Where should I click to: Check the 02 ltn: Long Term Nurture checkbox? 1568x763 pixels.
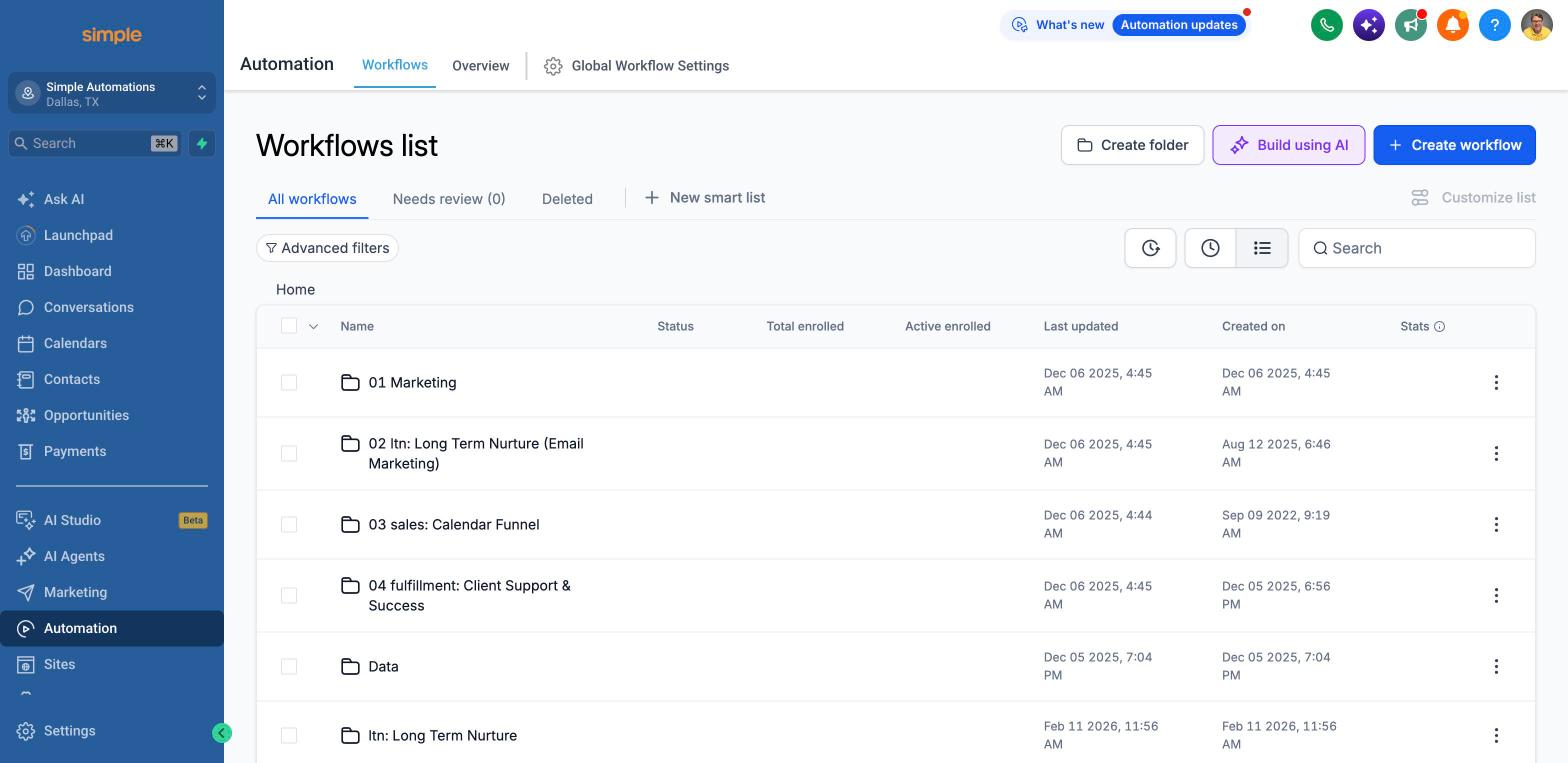tap(289, 453)
